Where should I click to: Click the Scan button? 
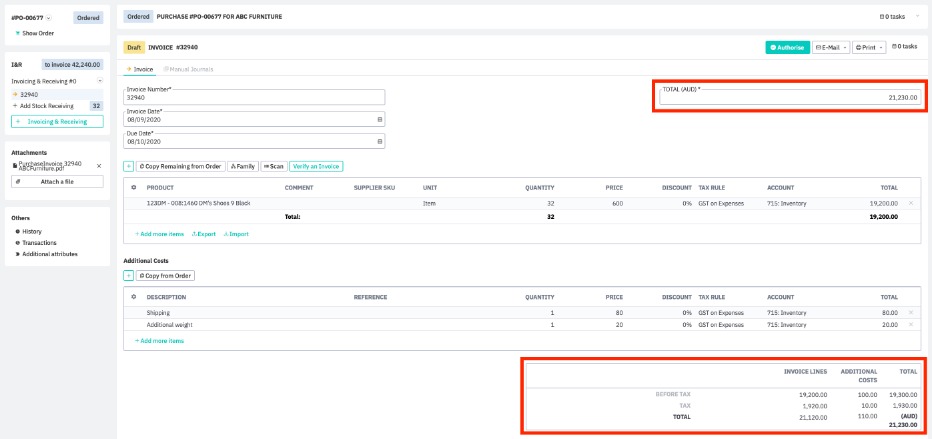pyautogui.click(x=273, y=166)
